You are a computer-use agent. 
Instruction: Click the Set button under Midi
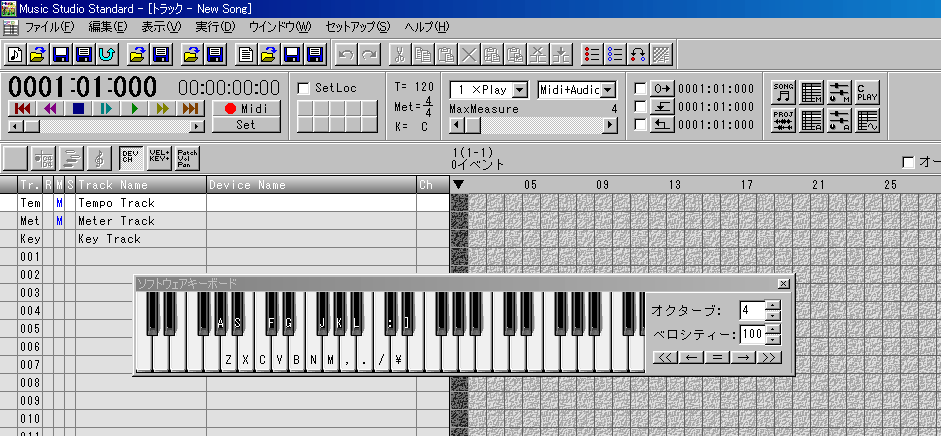coord(247,125)
